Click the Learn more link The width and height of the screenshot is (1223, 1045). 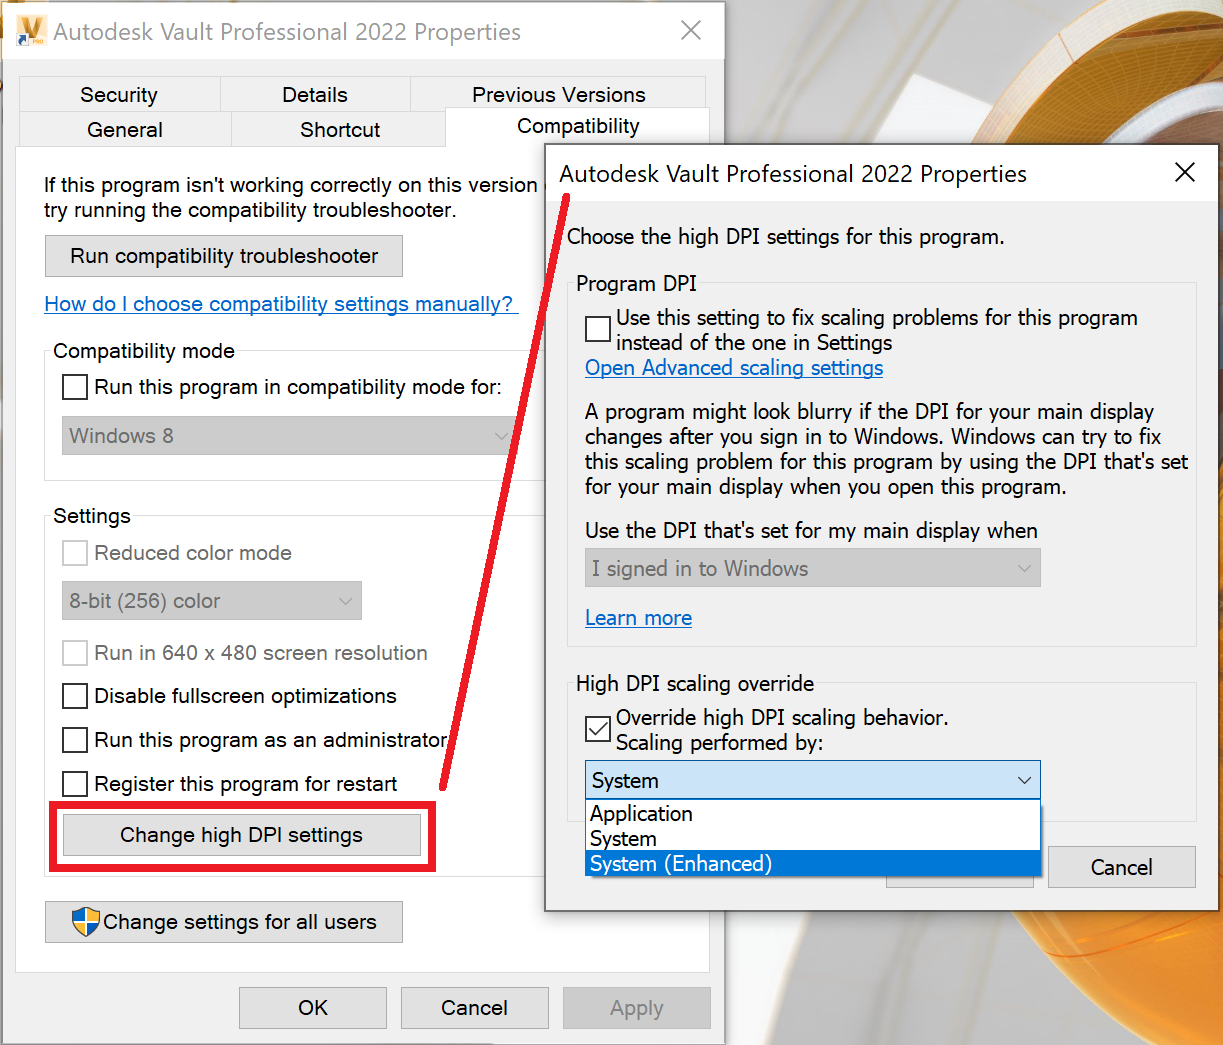(638, 617)
